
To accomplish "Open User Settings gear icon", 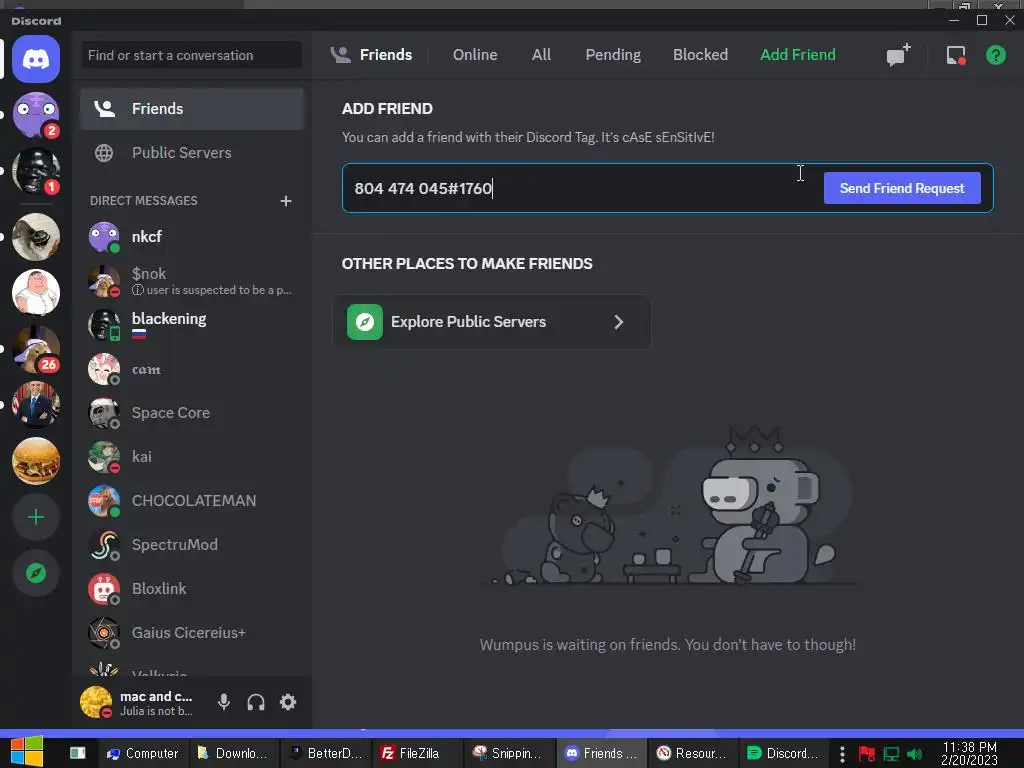I will click(288, 702).
